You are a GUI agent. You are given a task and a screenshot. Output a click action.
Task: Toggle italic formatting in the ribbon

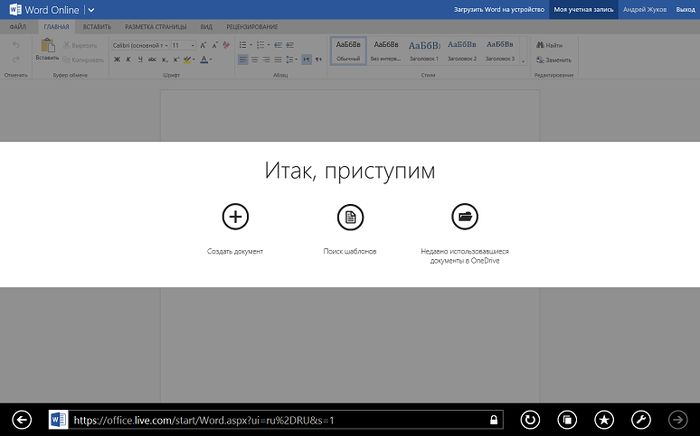tap(128, 60)
